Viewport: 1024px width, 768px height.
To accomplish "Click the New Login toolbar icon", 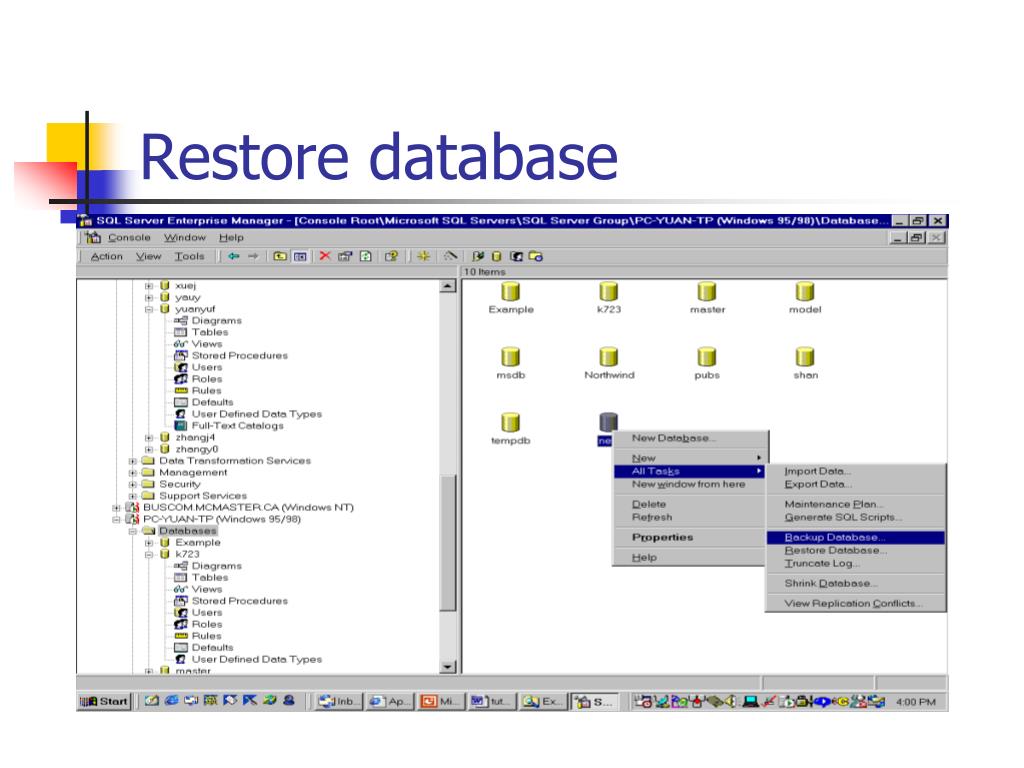I will 517,257.
